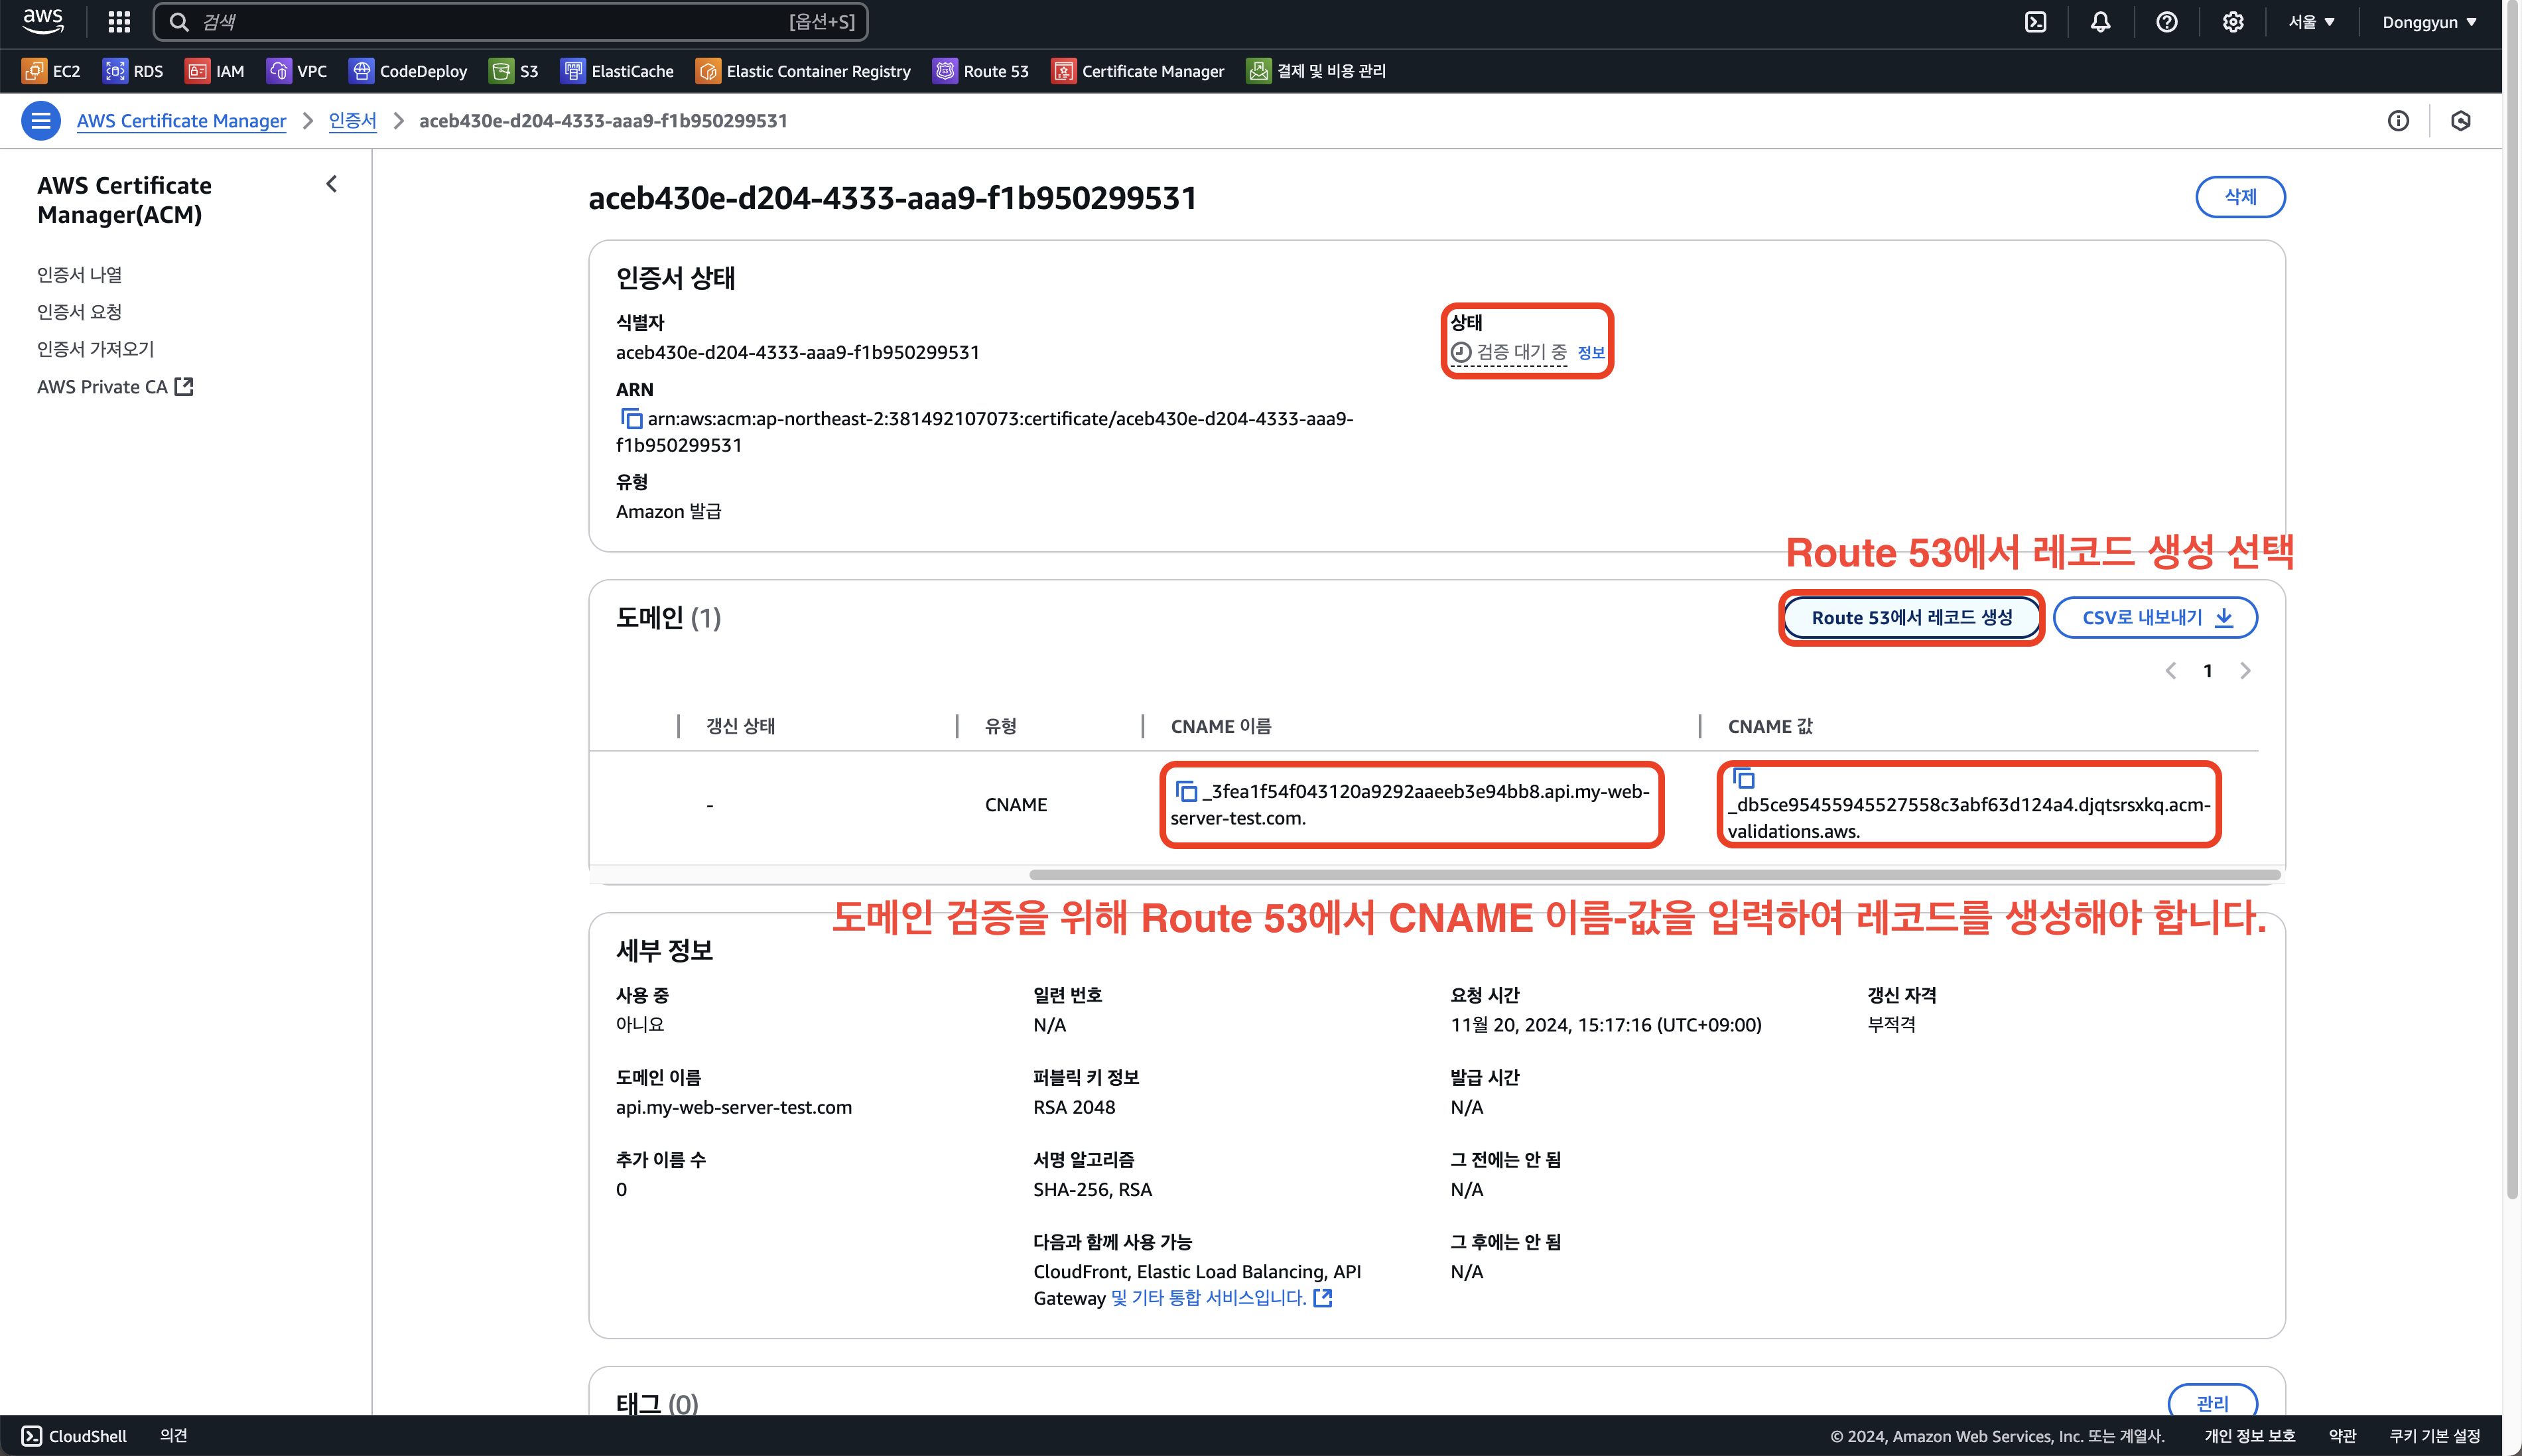Open the help question mark menu
The height and width of the screenshot is (1456, 2522).
2166,22
